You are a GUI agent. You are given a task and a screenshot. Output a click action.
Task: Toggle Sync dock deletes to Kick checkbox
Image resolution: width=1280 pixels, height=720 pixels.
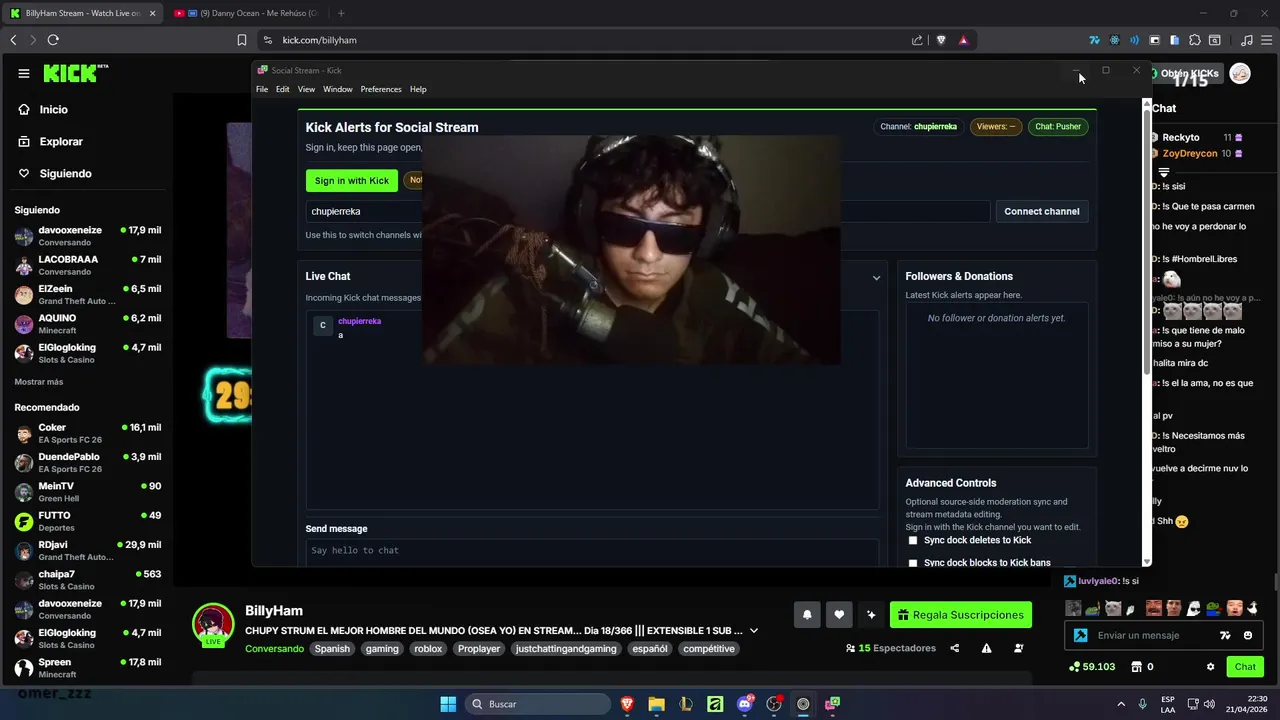tap(912, 540)
